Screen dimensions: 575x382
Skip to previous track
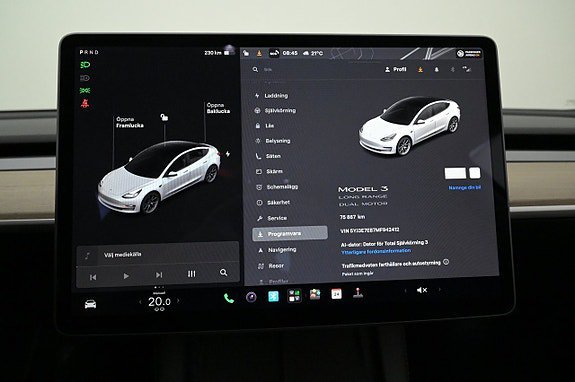pyautogui.click(x=93, y=278)
